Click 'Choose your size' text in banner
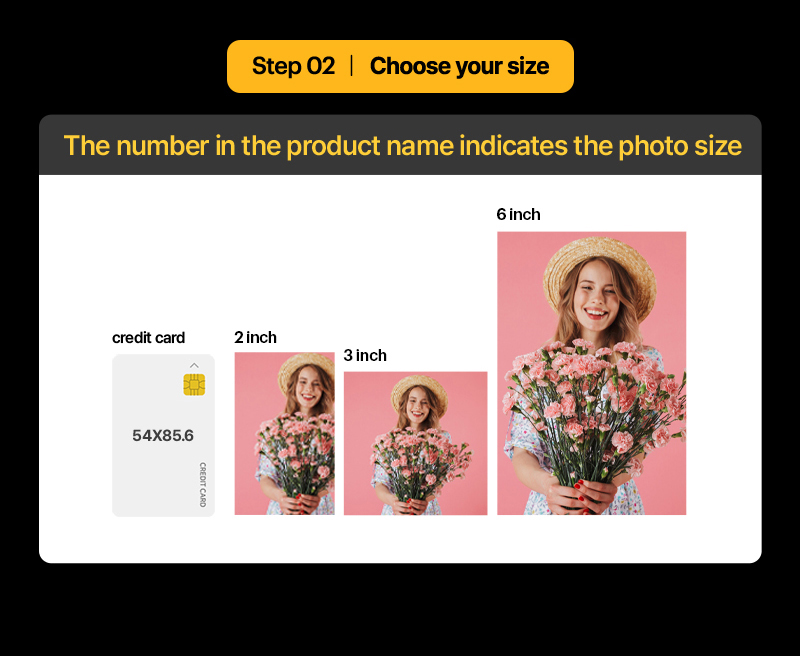Screen dimensions: 800x656 pos(459,66)
